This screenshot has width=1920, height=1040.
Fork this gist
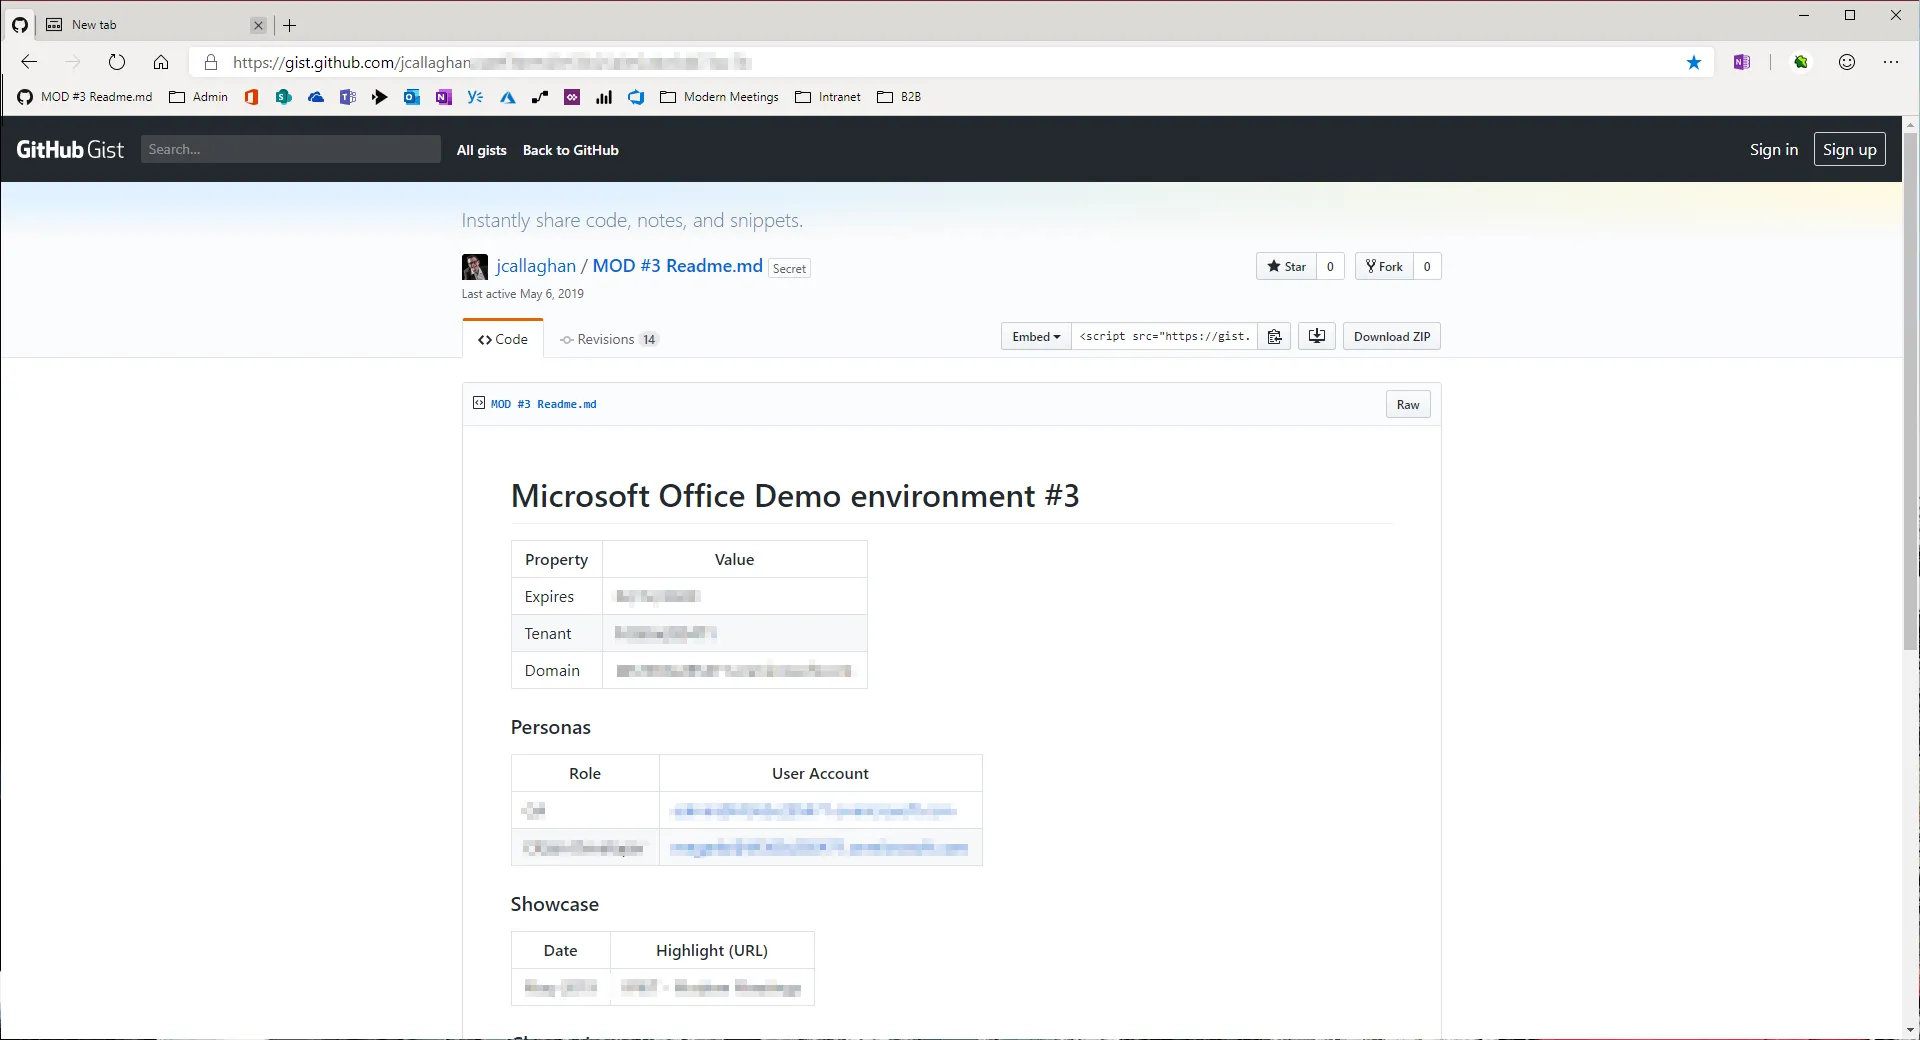(x=1385, y=266)
